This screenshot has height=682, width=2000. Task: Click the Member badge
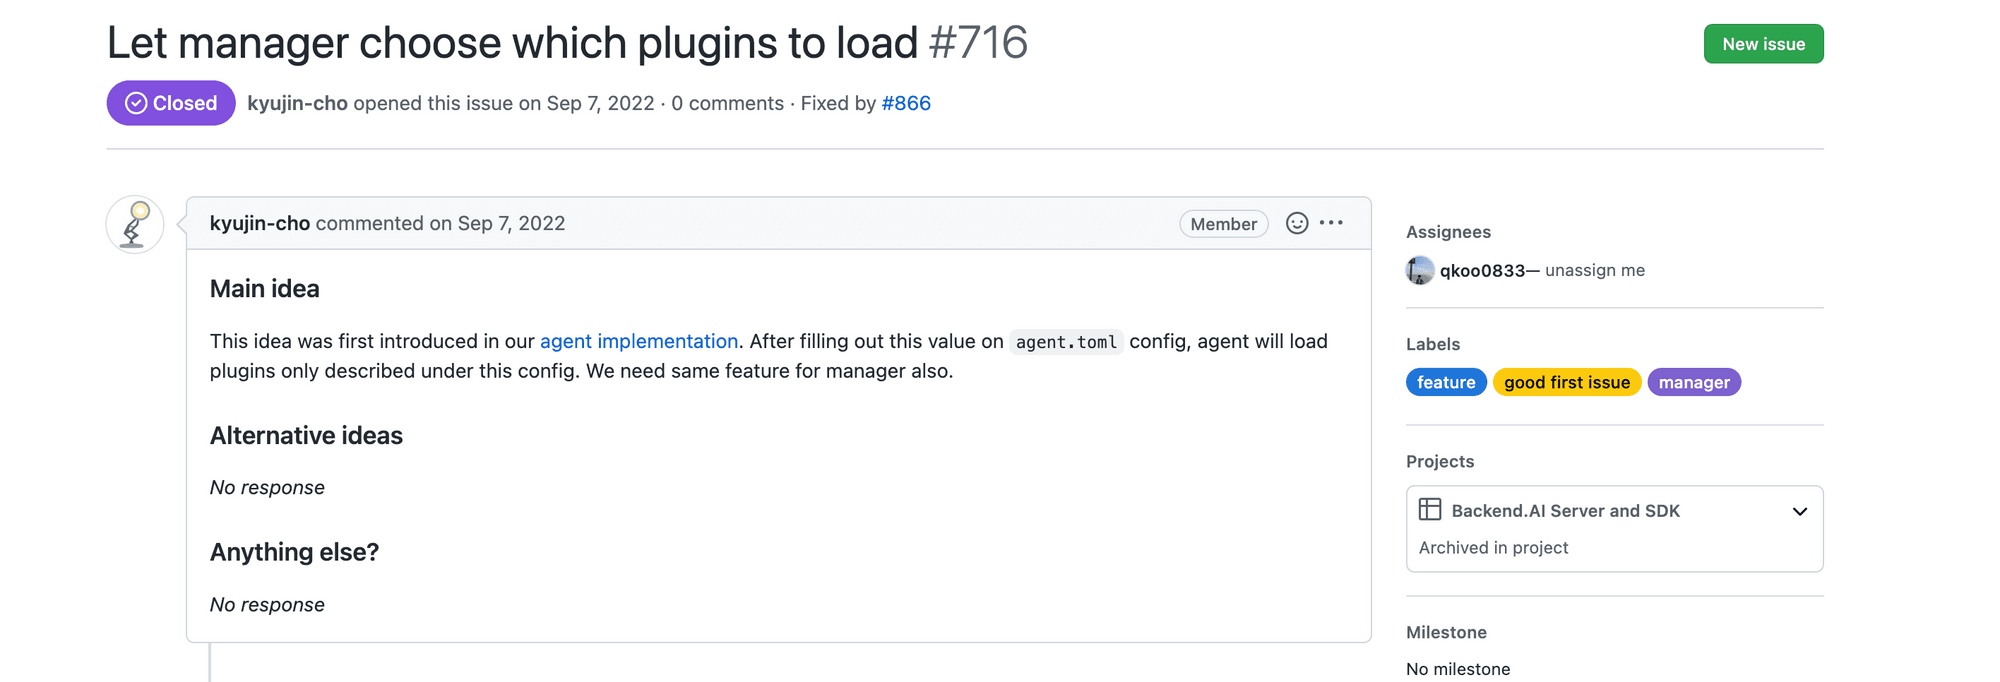point(1223,224)
